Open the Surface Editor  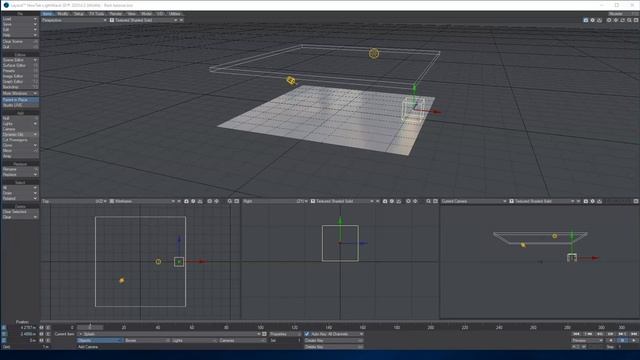coord(20,65)
